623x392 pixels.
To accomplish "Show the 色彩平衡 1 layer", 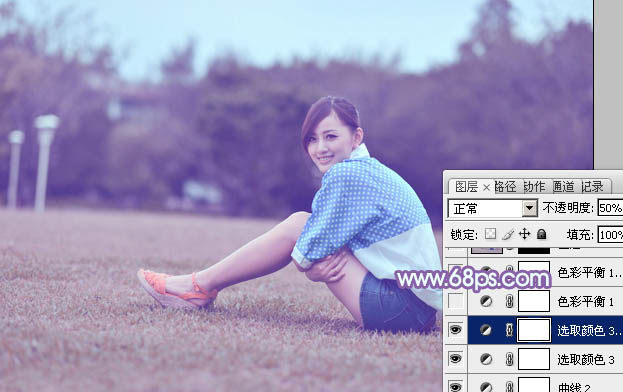I will (456, 301).
